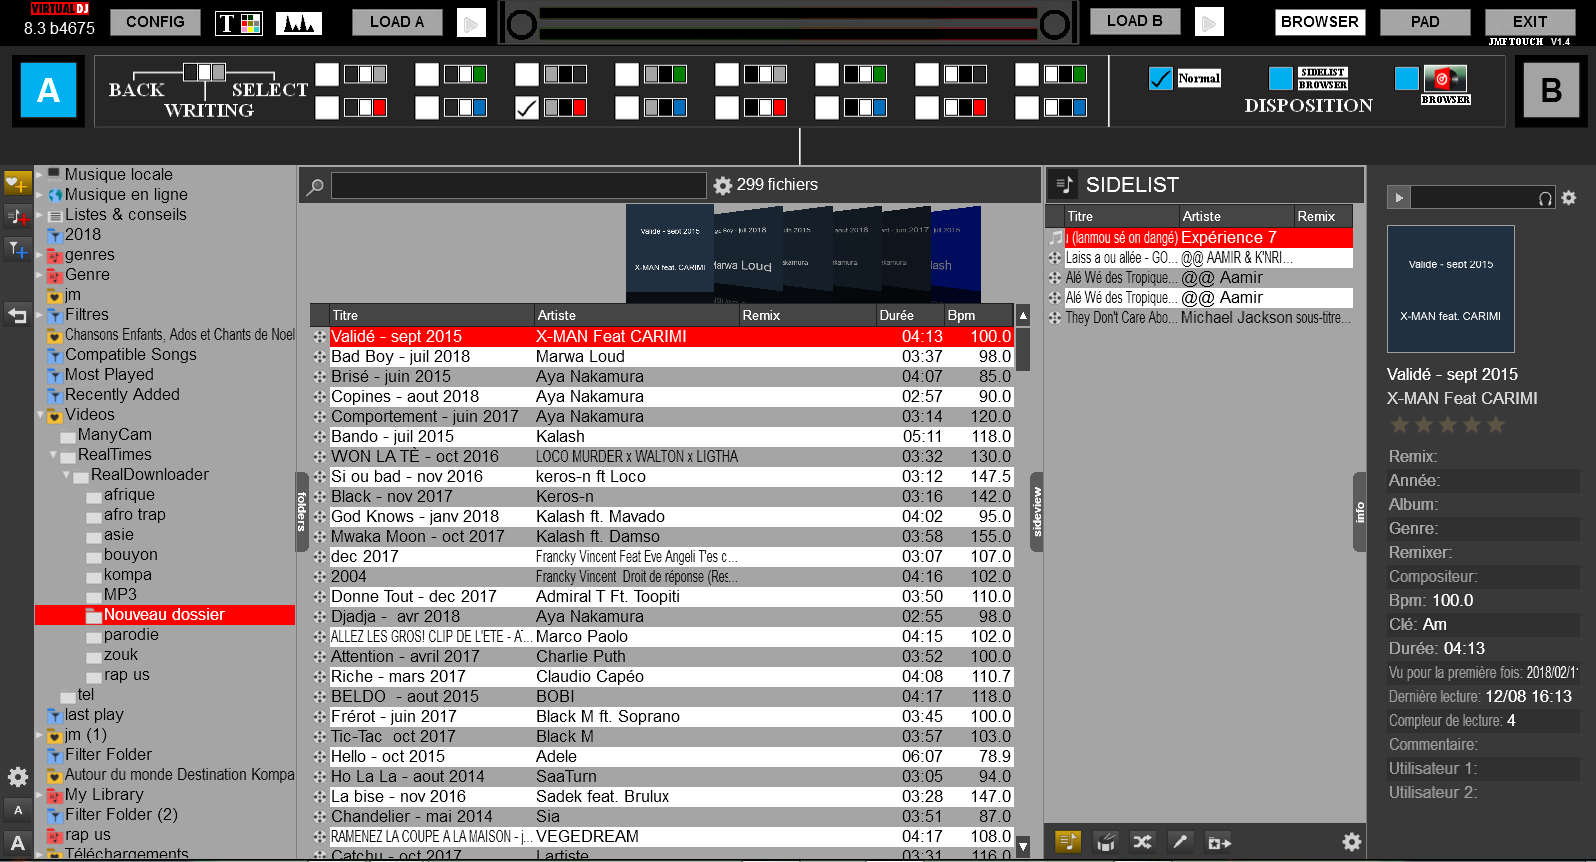Click large font size A icon
The image size is (1596, 862).
pos(18,843)
